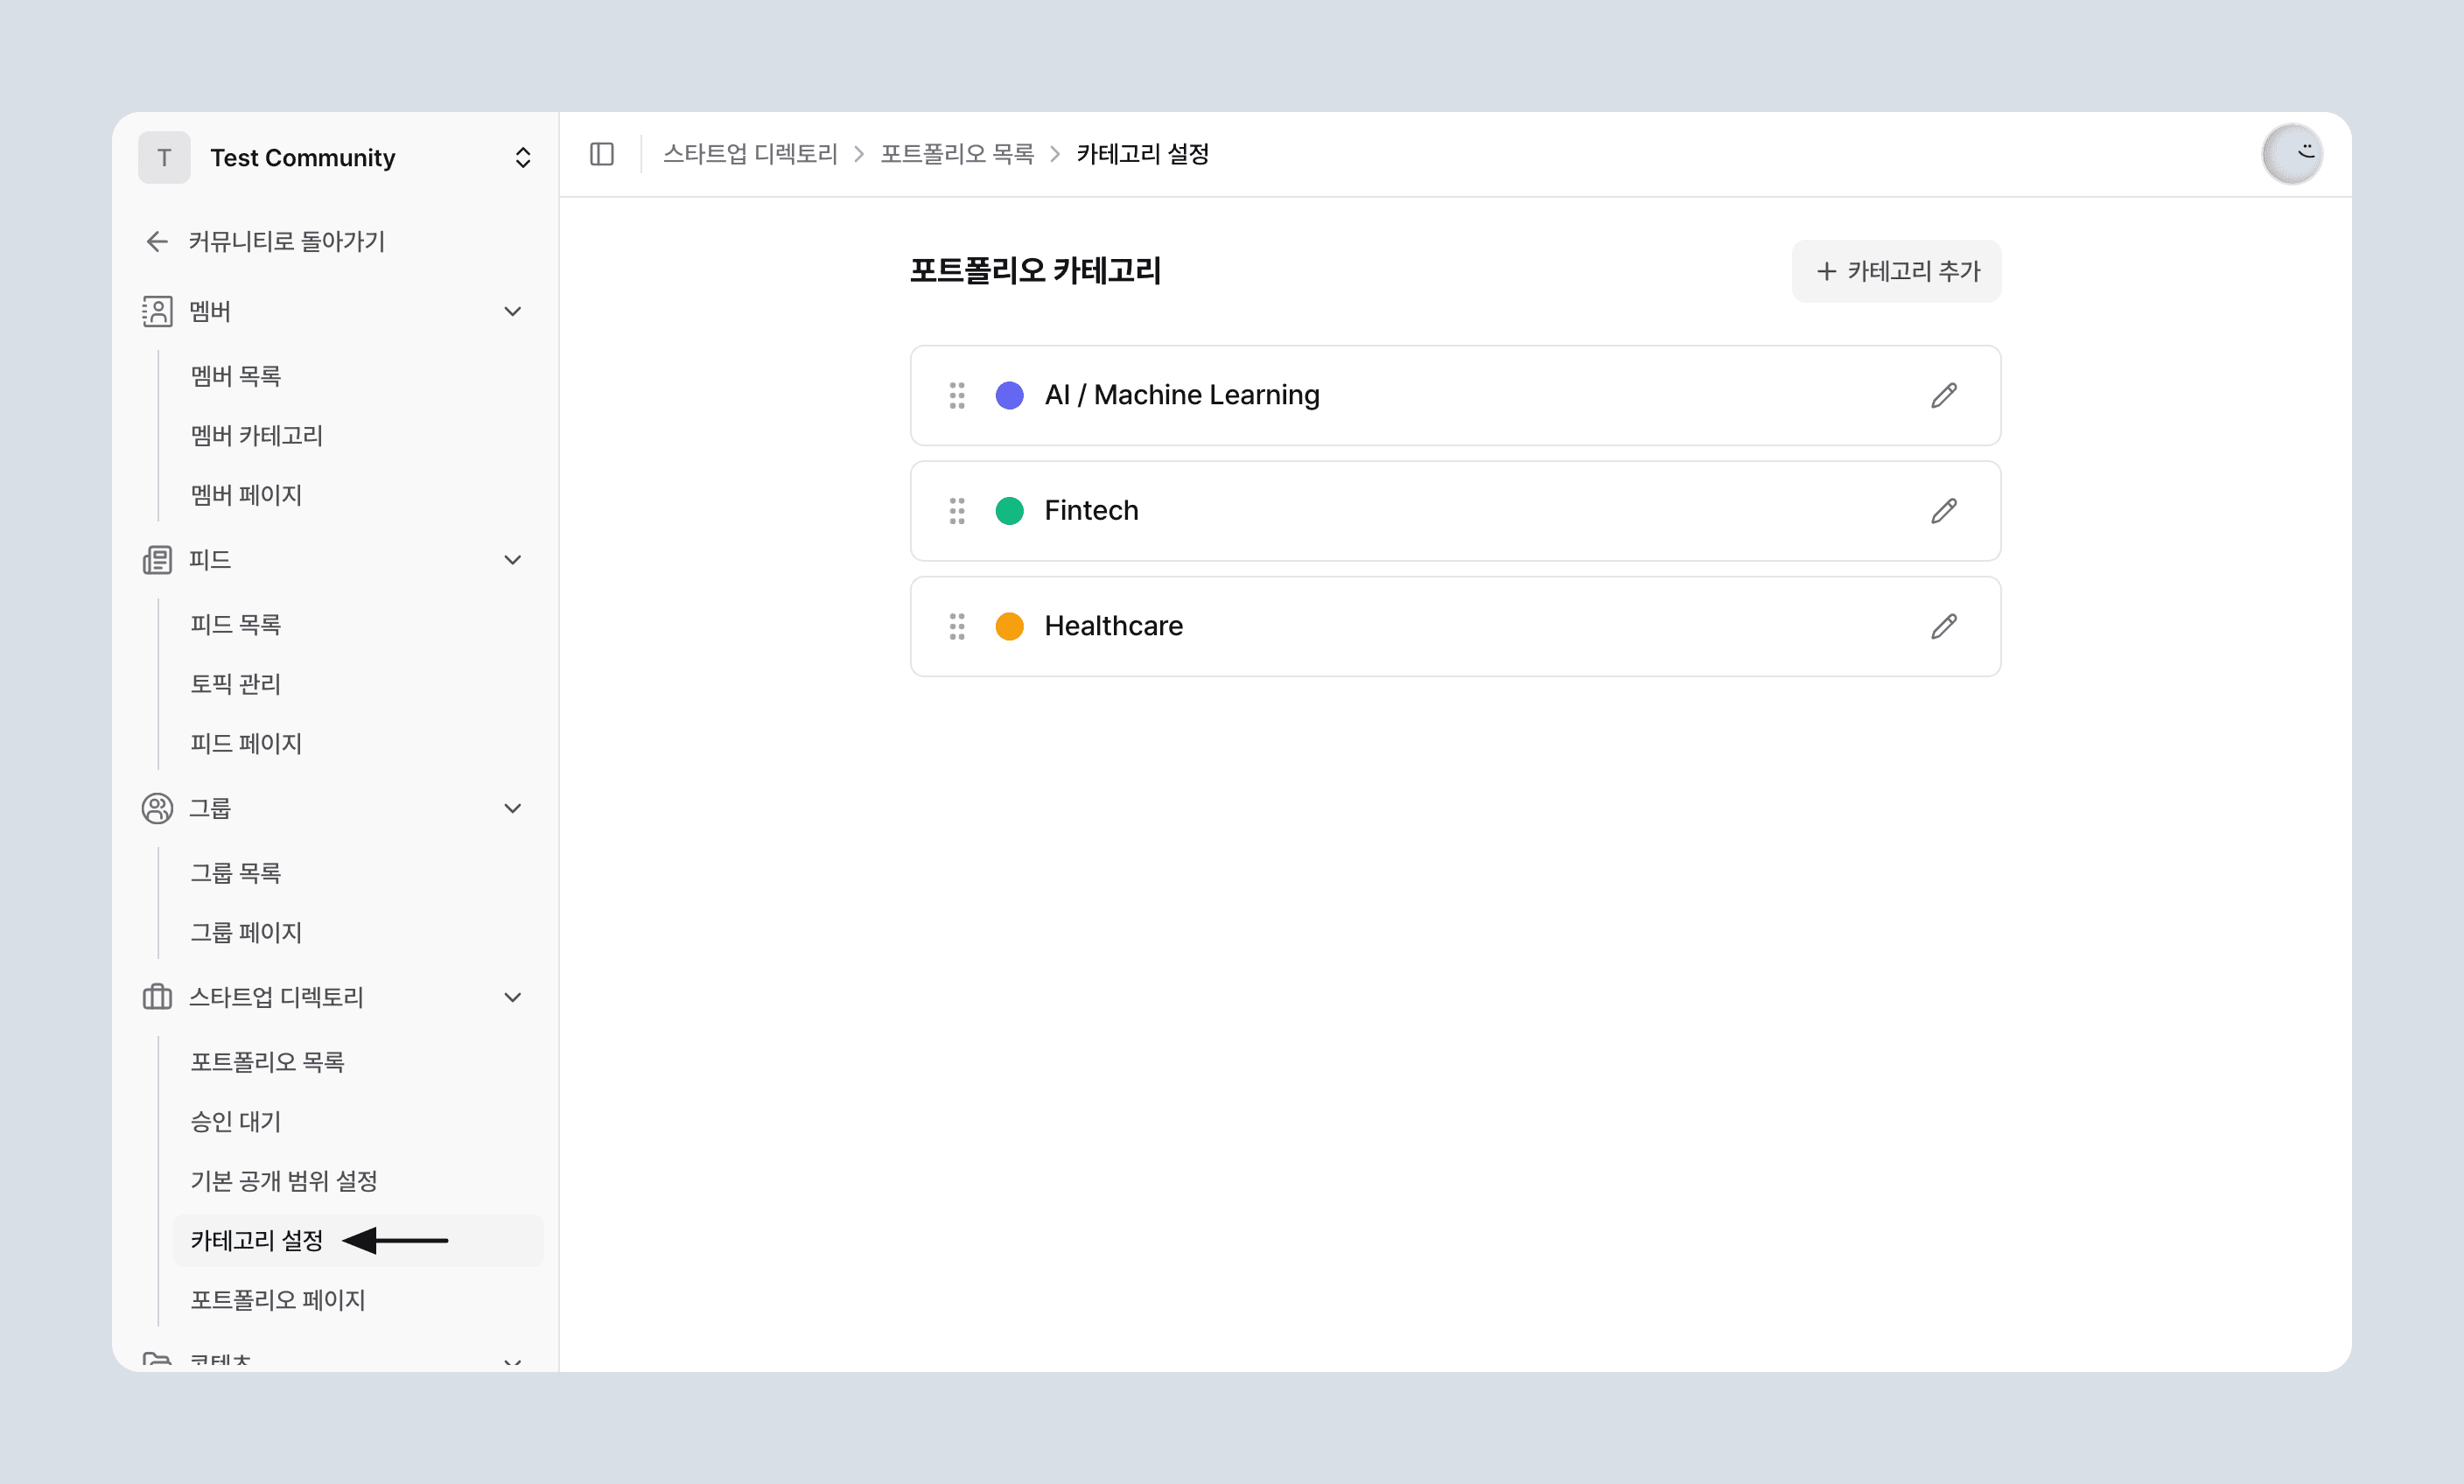The height and width of the screenshot is (1484, 2464).
Task: Click the 멤버 section icon
Action: [157, 311]
